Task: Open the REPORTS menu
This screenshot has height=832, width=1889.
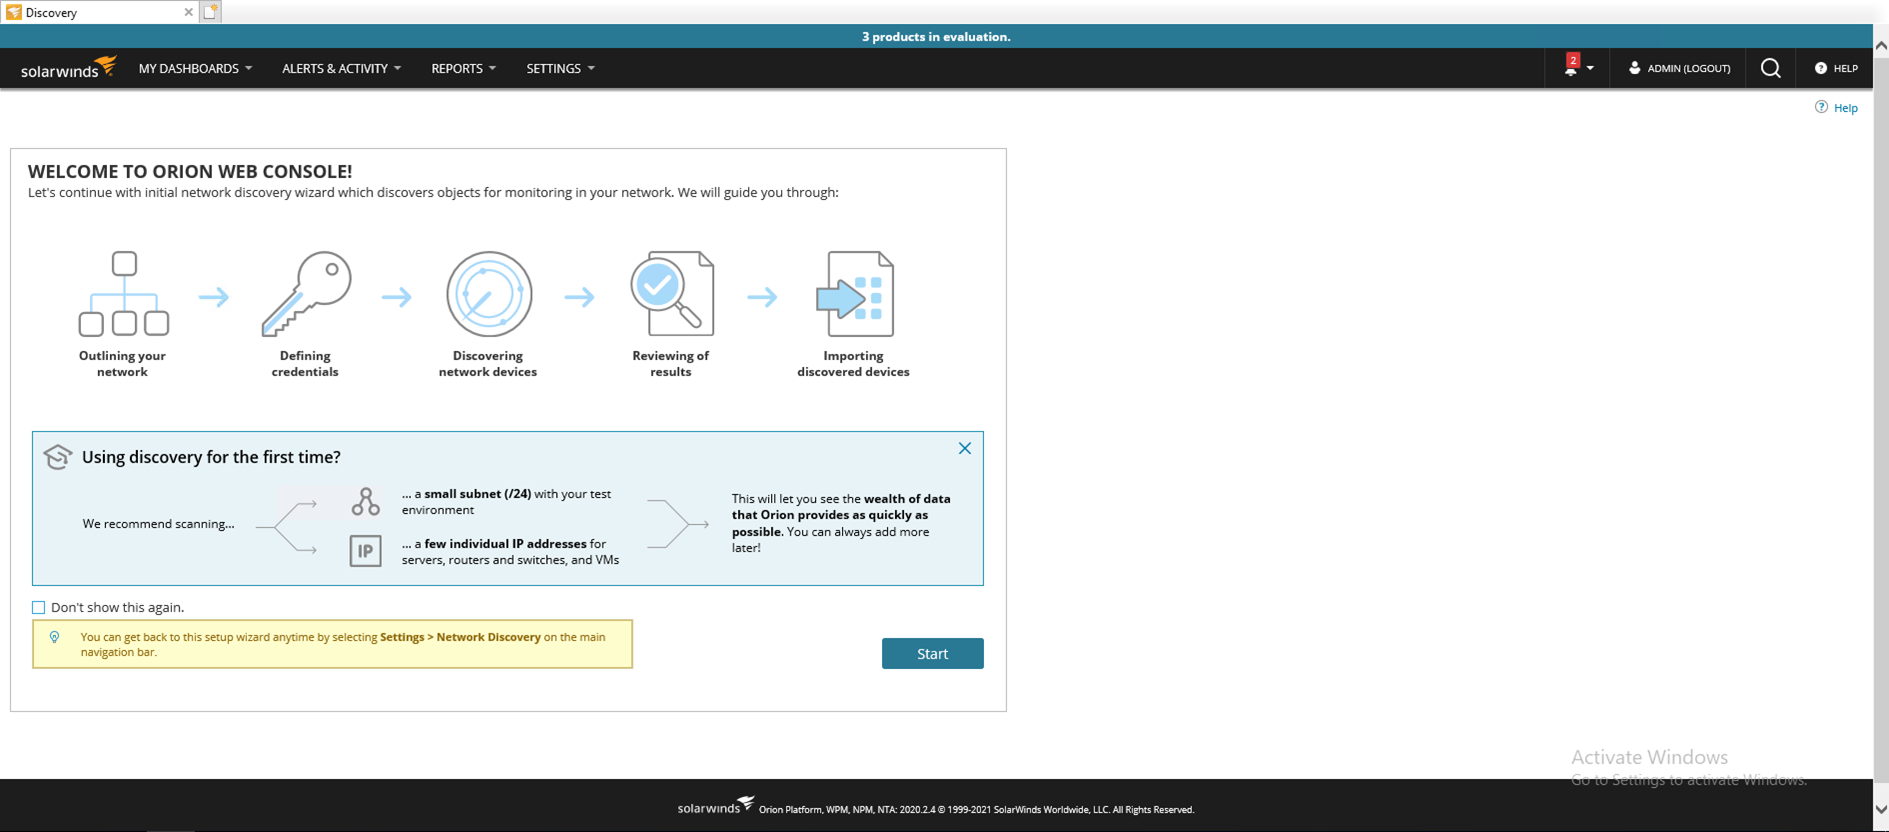Action: 463,68
